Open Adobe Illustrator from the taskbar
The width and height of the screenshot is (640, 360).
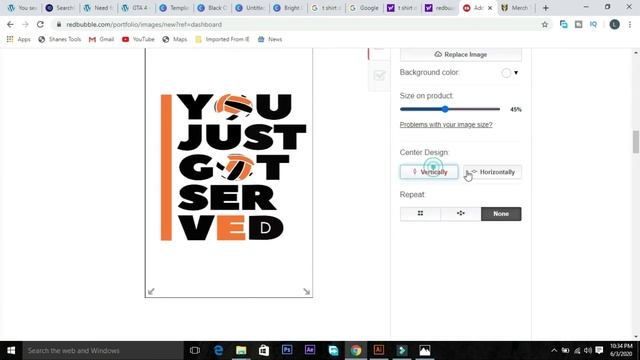379,350
